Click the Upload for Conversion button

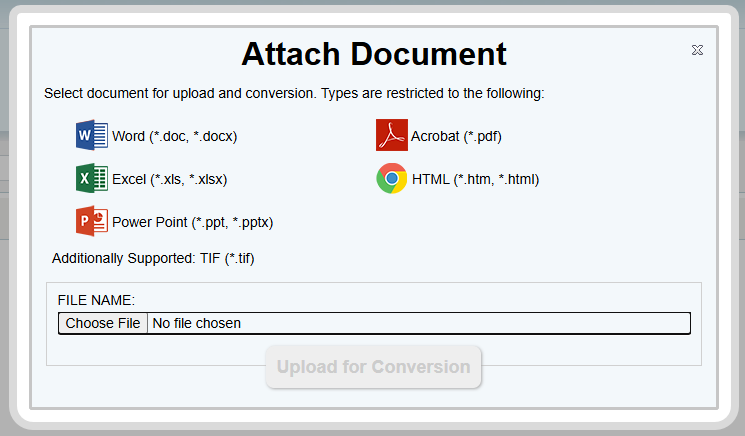click(x=373, y=367)
